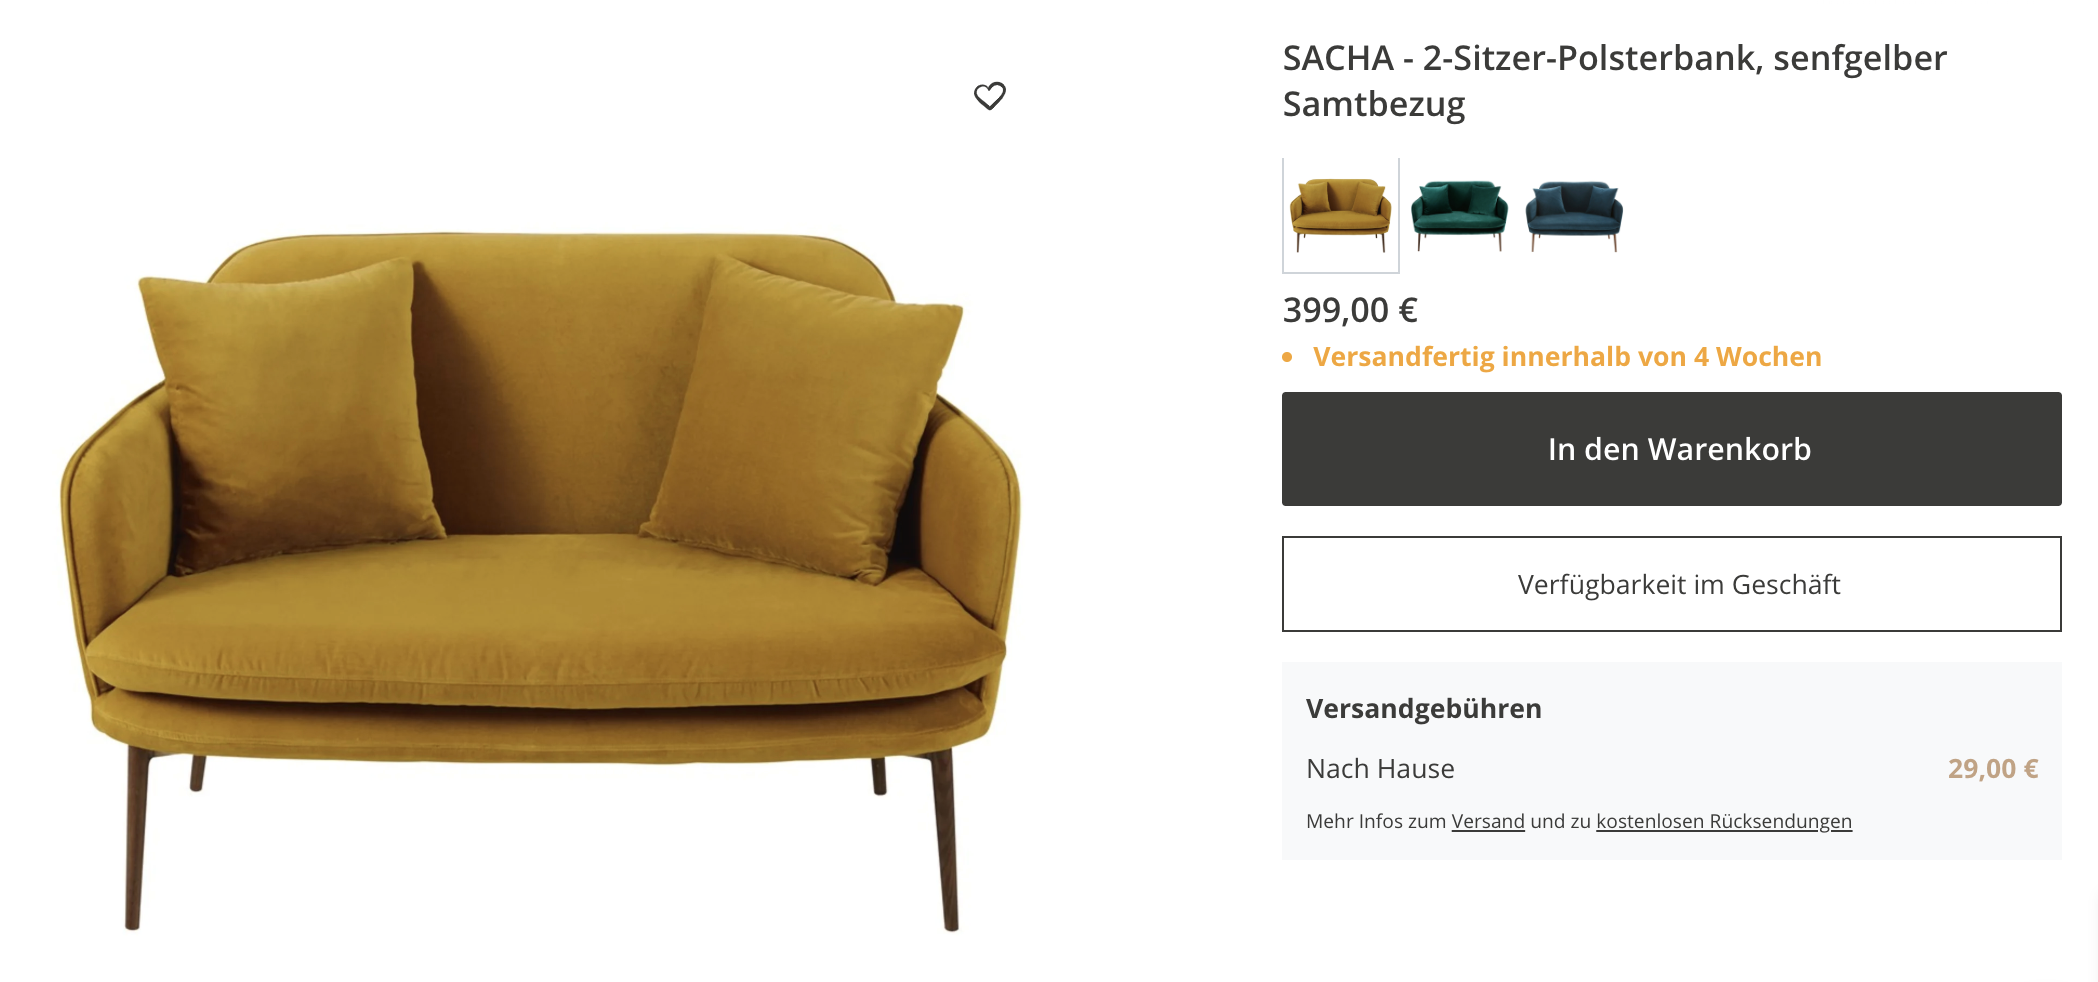Click the 29,00 € shipping cost
The width and height of the screenshot is (2098, 982).
point(1992,768)
